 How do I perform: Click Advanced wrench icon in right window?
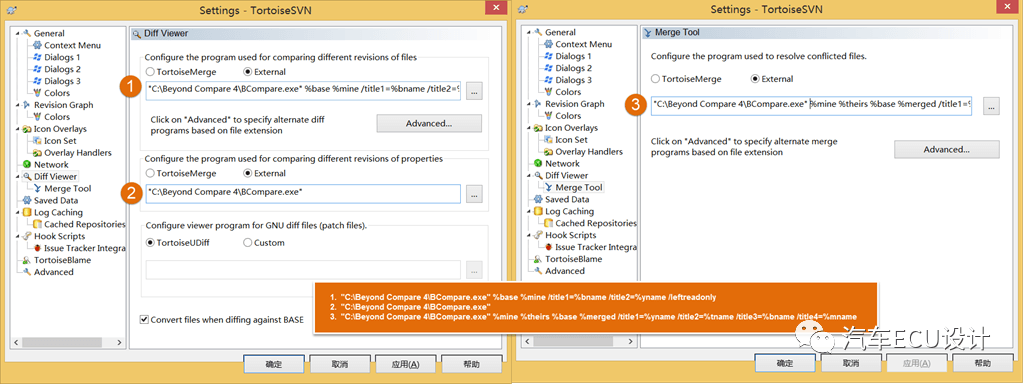pyautogui.click(x=537, y=271)
